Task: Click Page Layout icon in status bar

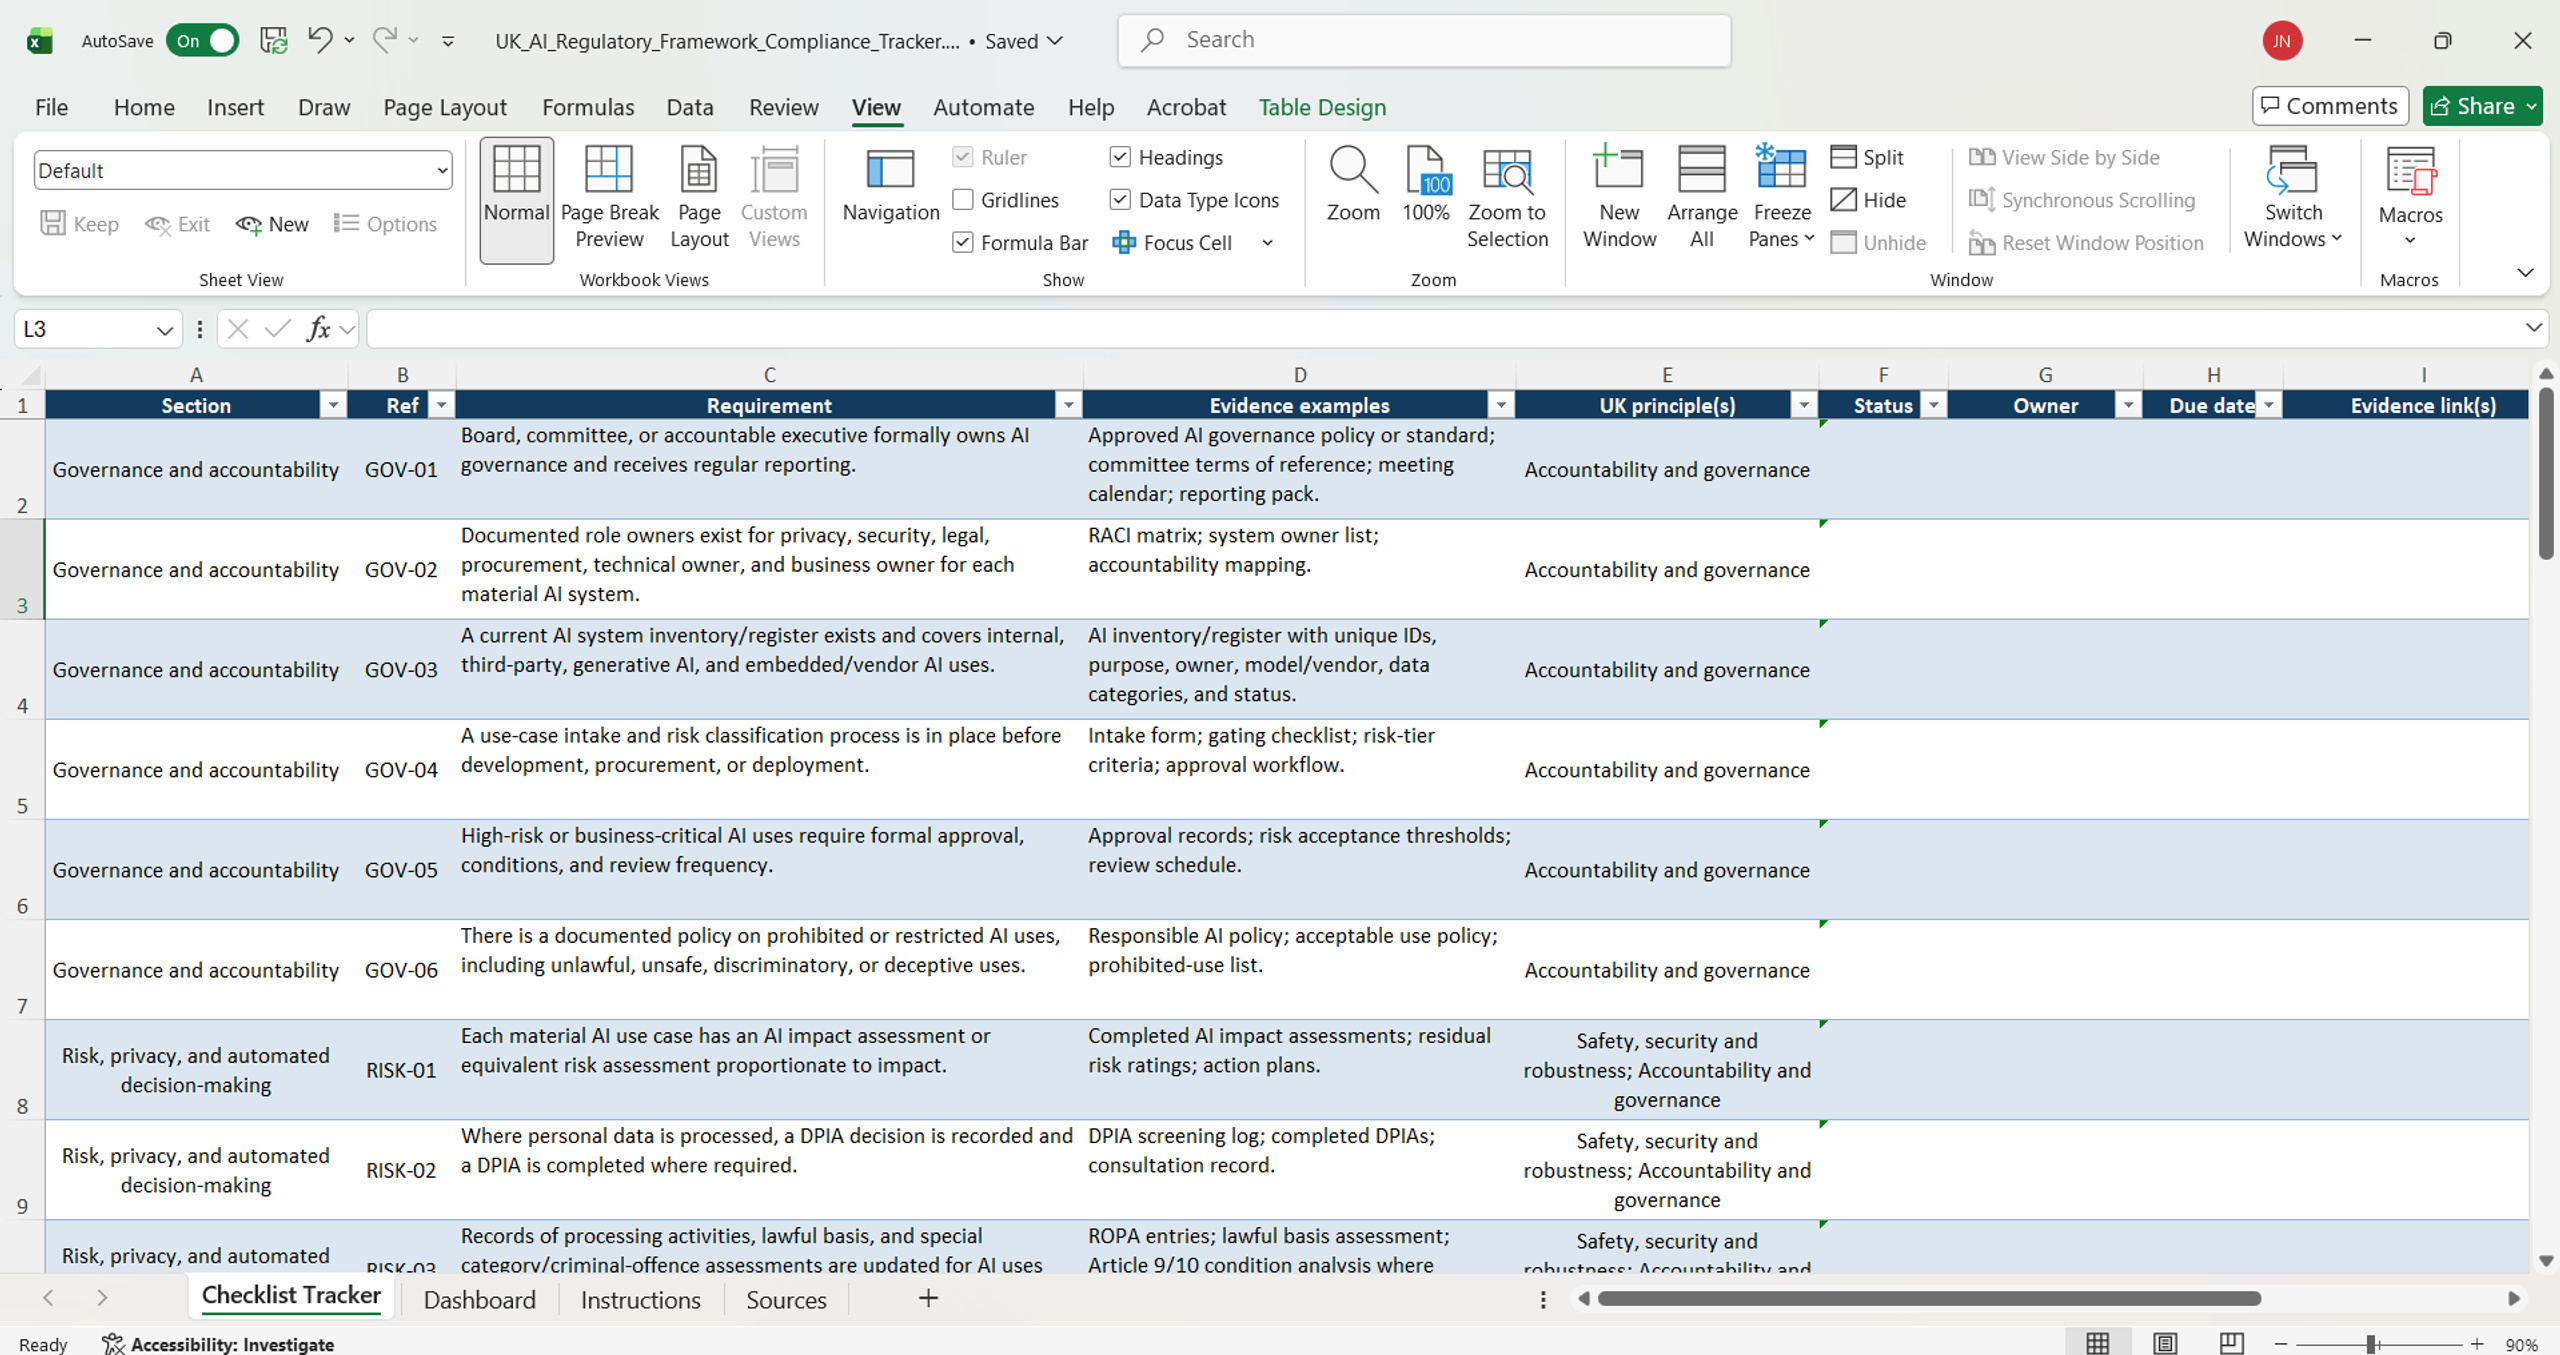Action: (x=2165, y=1343)
